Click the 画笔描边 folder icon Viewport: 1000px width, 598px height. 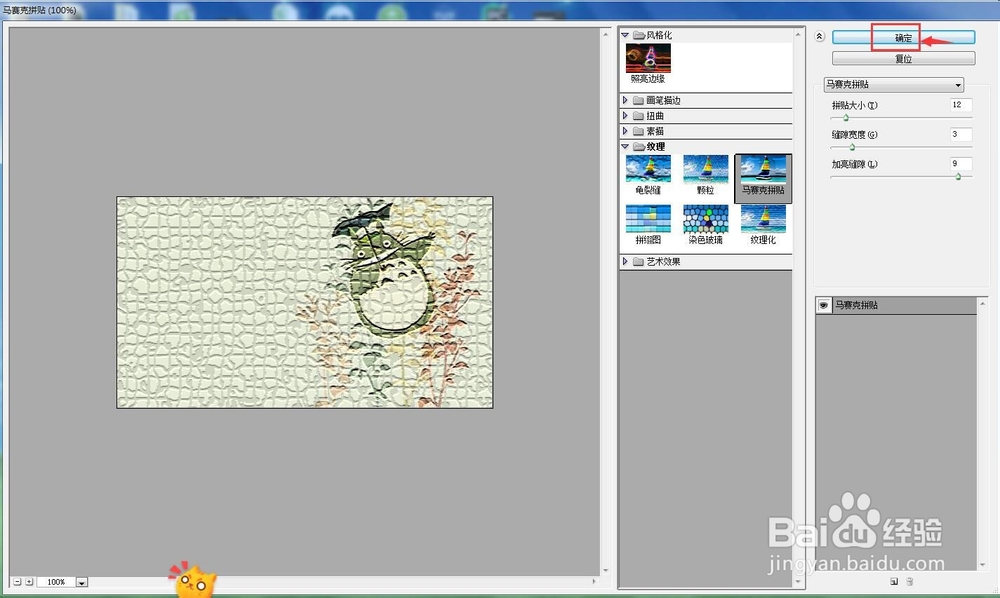pyautogui.click(x=638, y=100)
